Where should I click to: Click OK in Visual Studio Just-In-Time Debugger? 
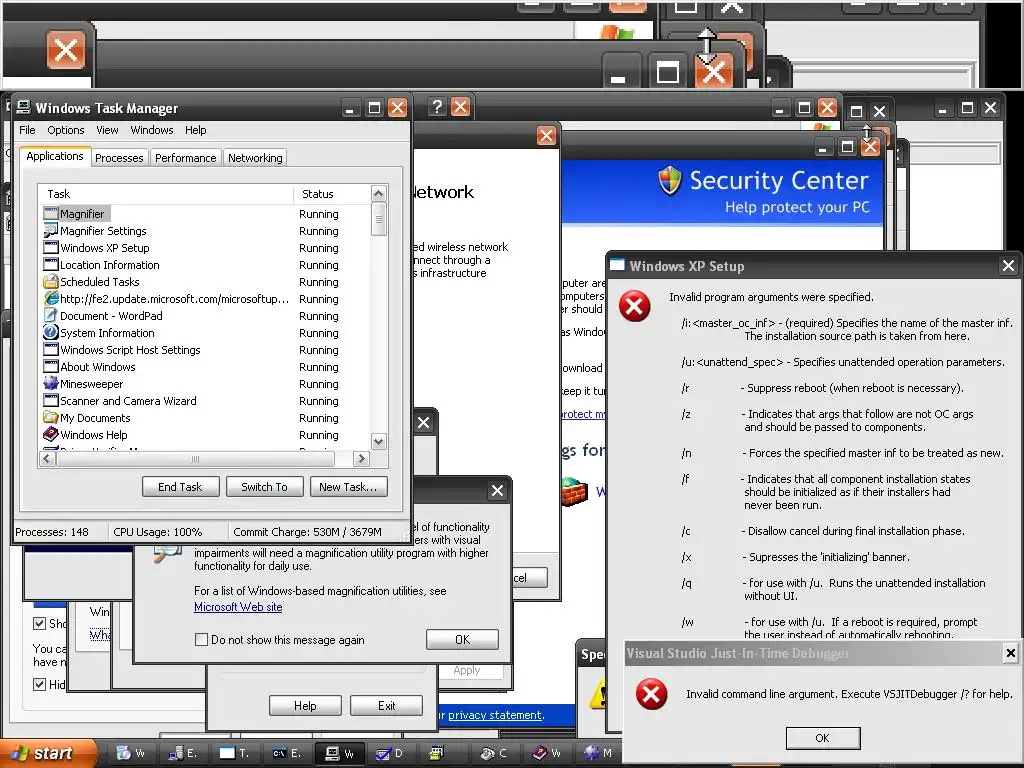tap(823, 738)
